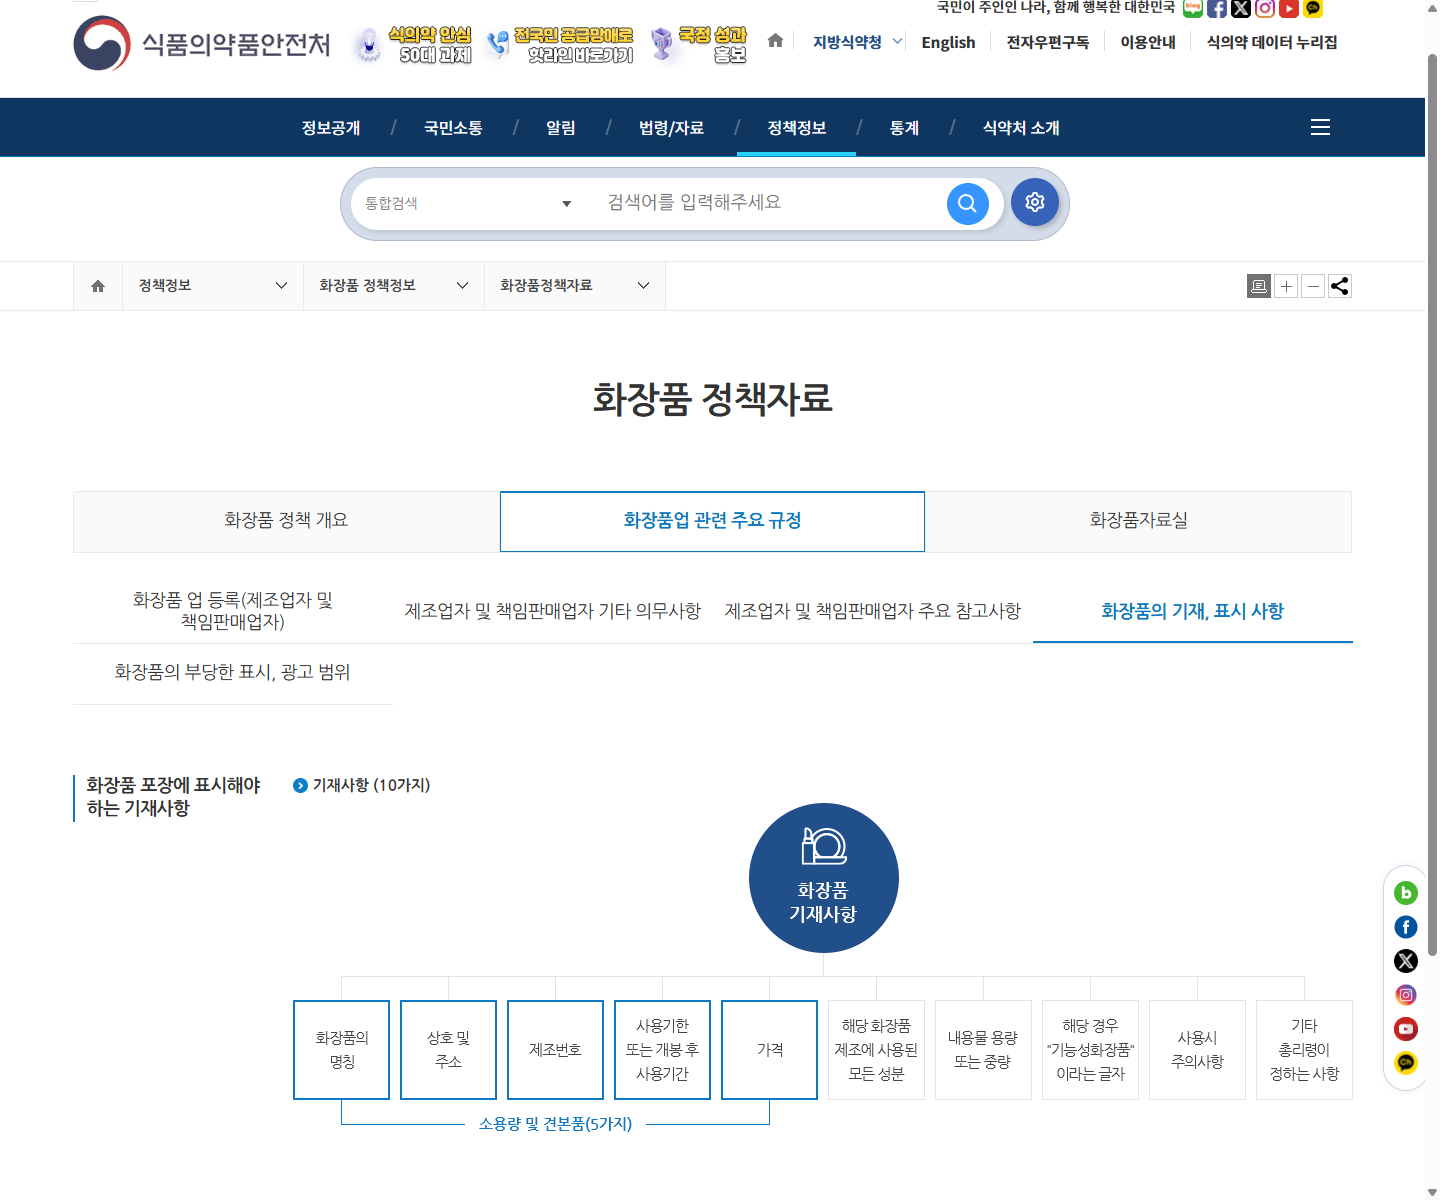Viewport: 1440px width, 1200px height.
Task: Click the home icon in top header
Action: [775, 41]
